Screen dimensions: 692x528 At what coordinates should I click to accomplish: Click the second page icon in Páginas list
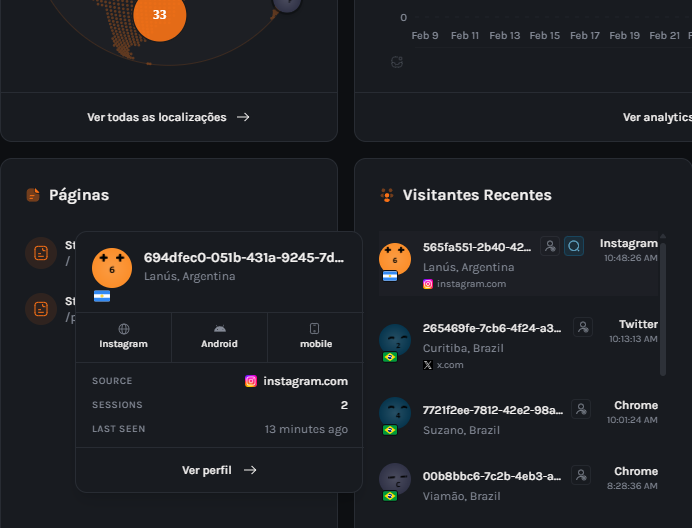point(41,309)
